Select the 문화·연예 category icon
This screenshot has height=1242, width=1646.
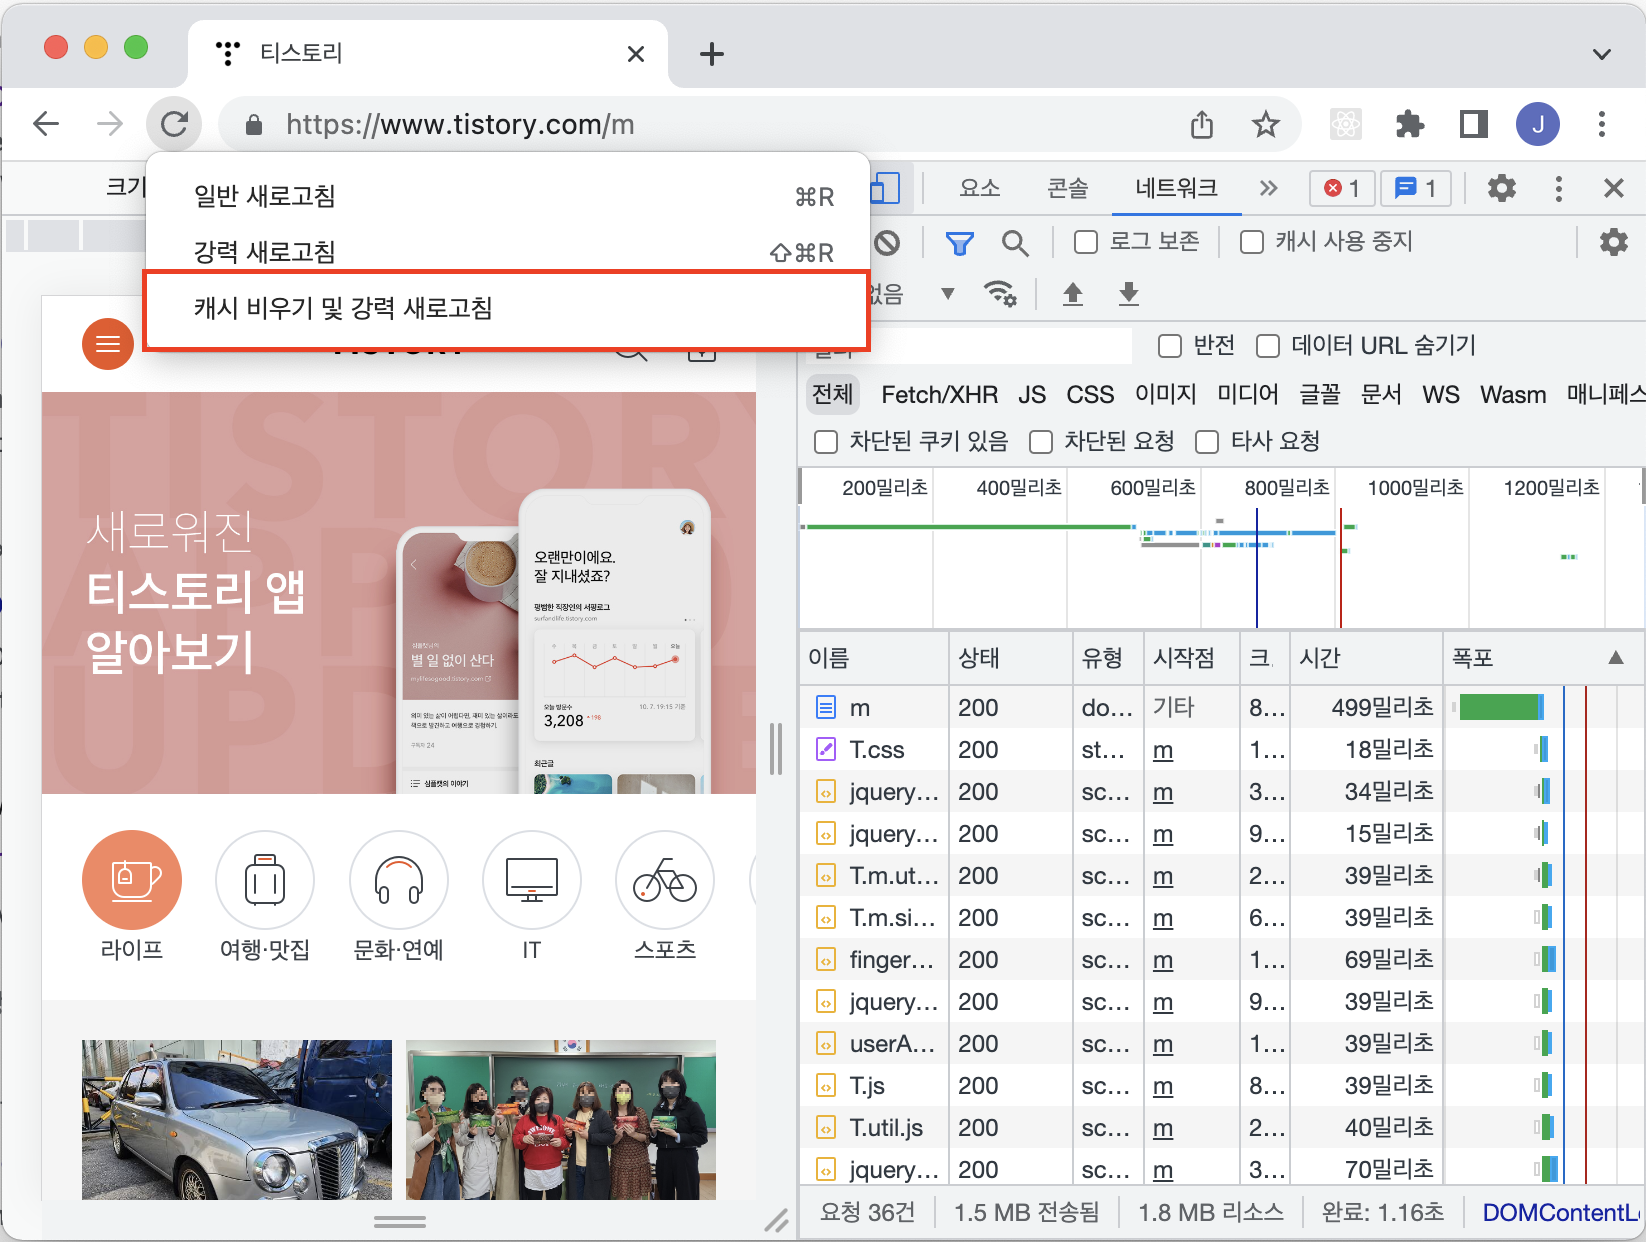[398, 881]
